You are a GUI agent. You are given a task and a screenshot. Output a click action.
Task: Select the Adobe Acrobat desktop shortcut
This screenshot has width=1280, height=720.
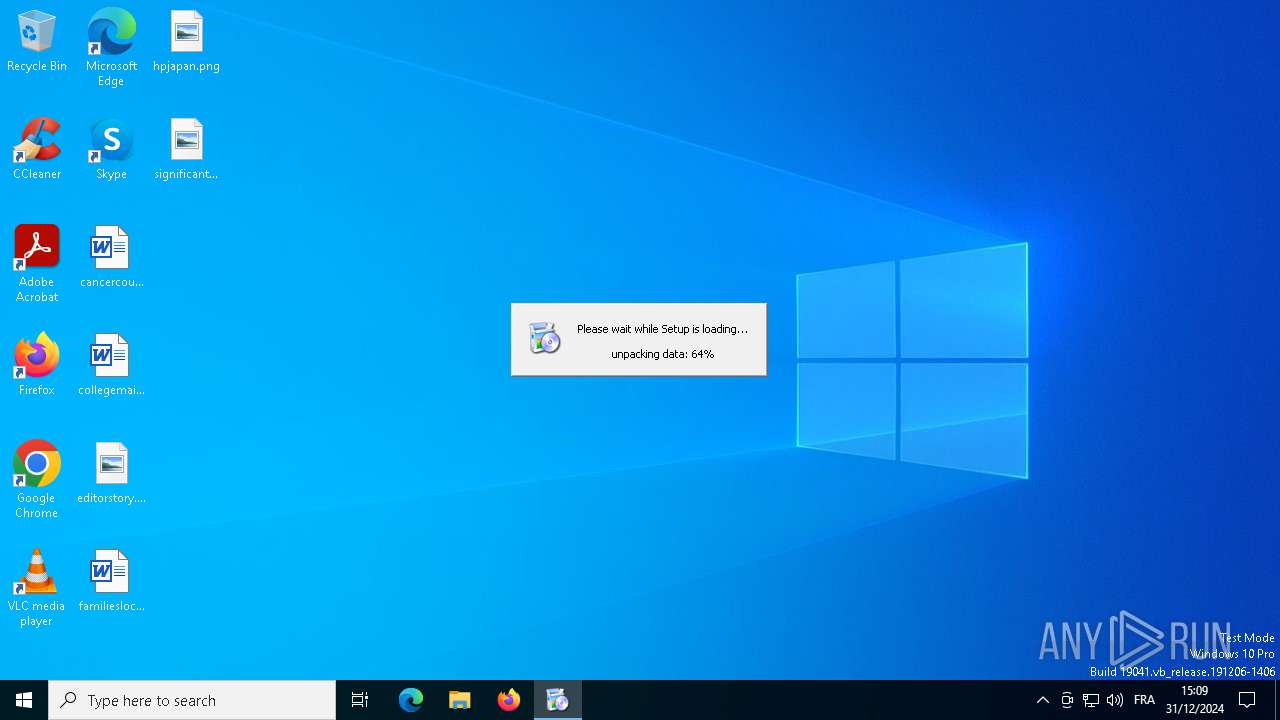click(37, 264)
